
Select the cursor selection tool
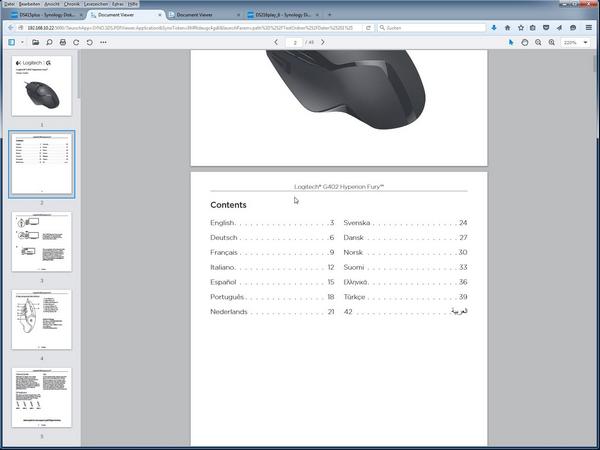pos(511,42)
